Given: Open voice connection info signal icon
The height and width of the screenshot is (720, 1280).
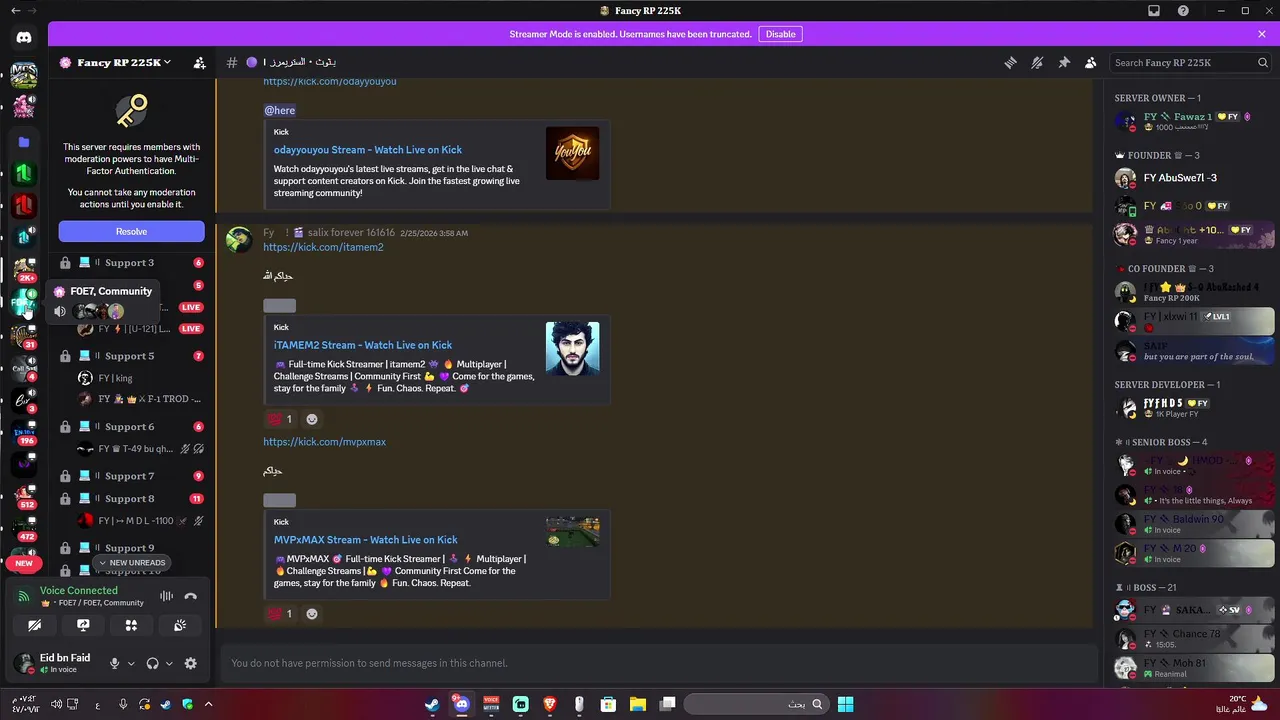Looking at the screenshot, I should (25, 596).
